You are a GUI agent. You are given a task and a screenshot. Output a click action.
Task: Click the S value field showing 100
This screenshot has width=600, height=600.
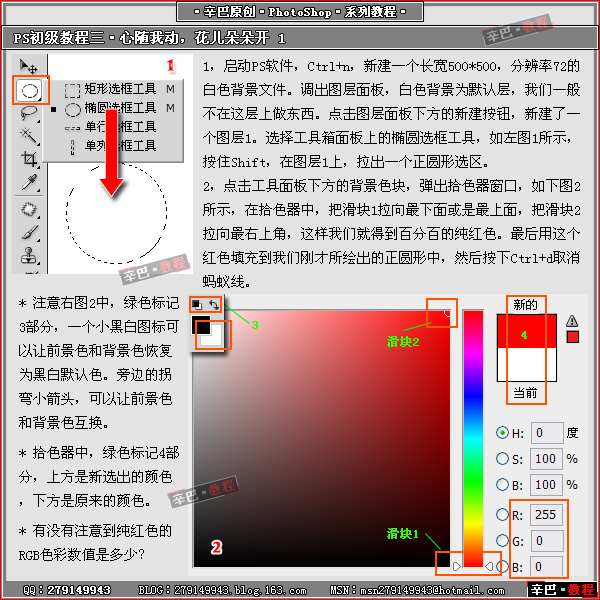click(x=547, y=459)
